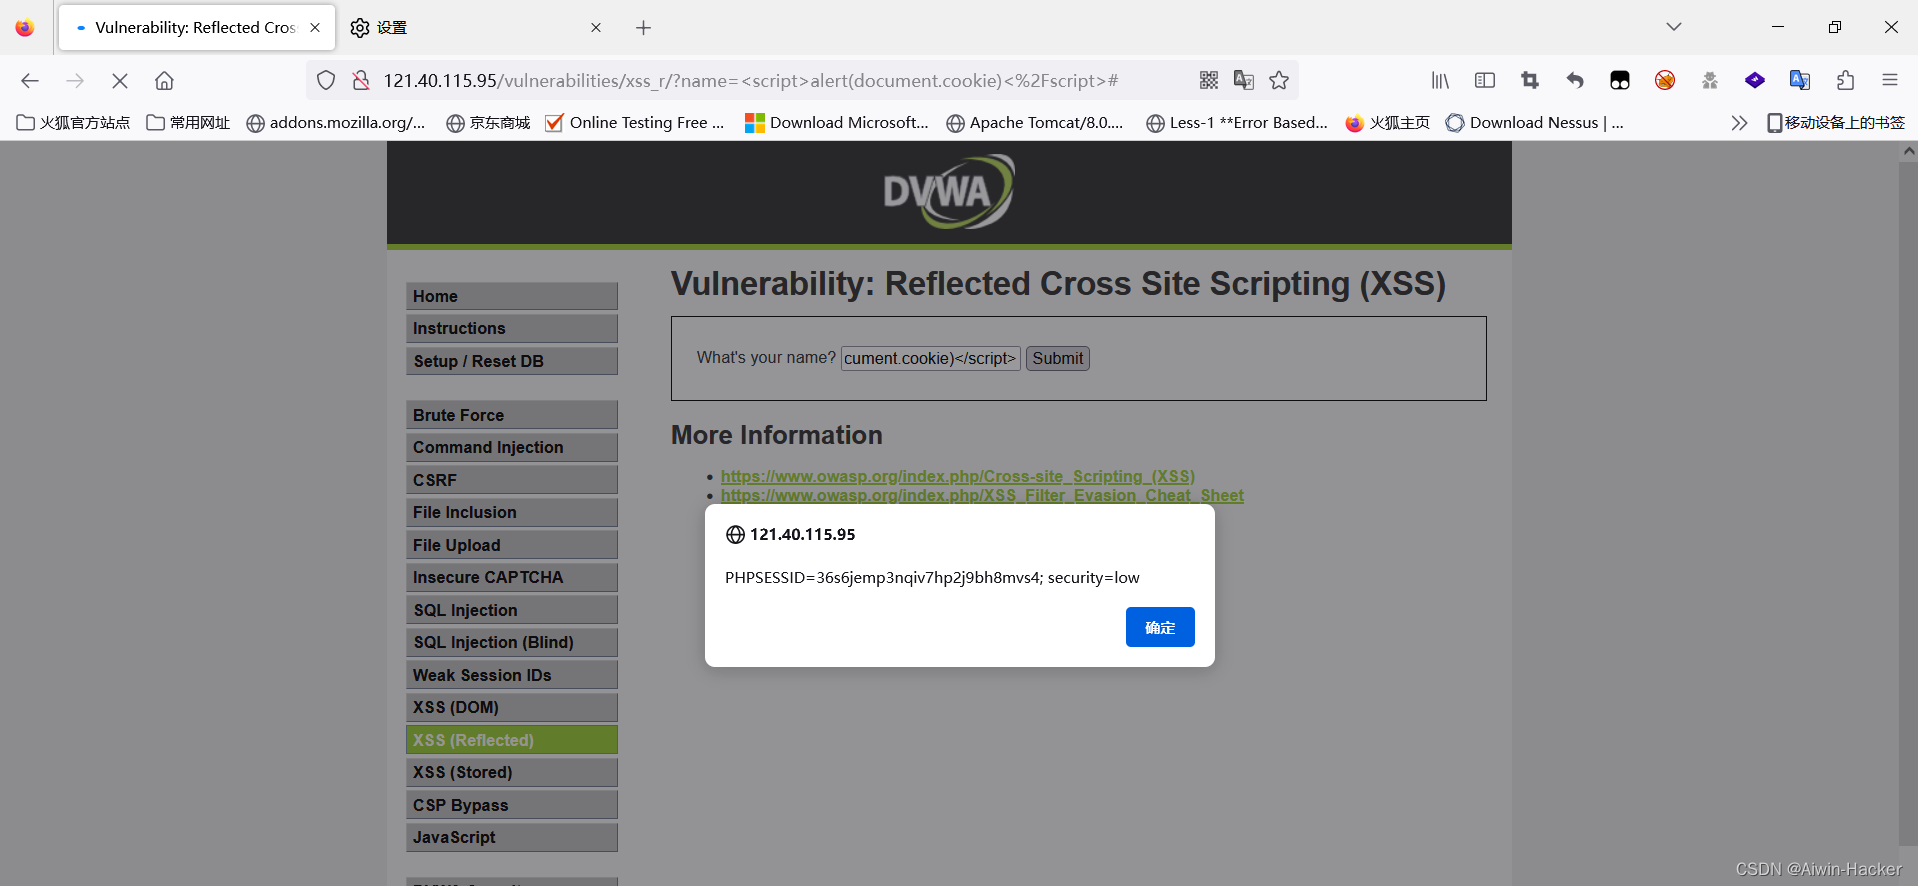The image size is (1918, 886).
Task: Stop loading the page
Action: 119,81
